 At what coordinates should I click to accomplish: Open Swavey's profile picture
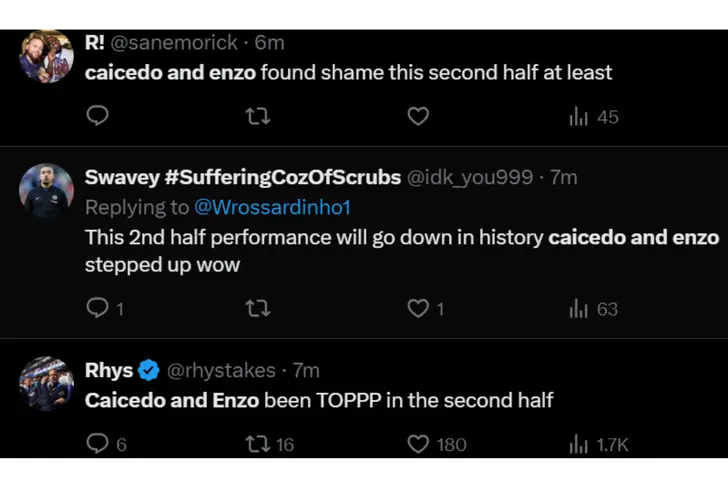47,191
